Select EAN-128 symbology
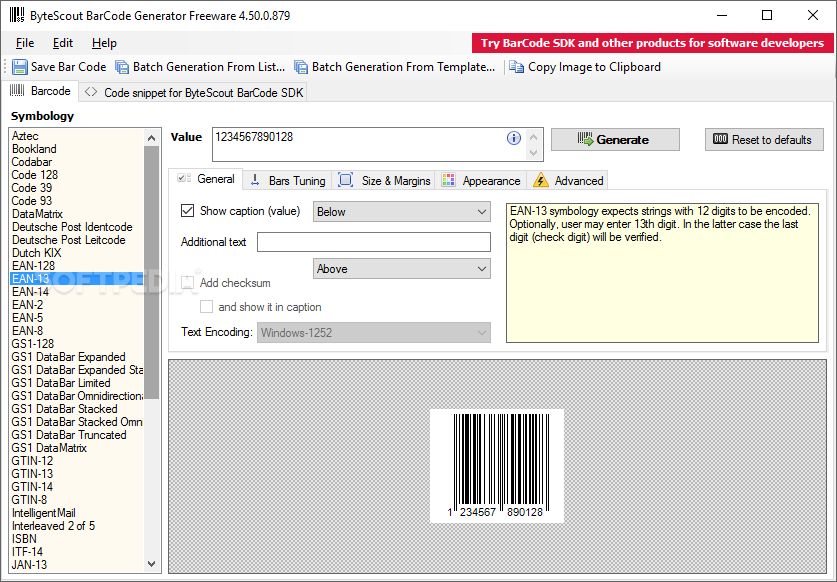 click(x=33, y=265)
